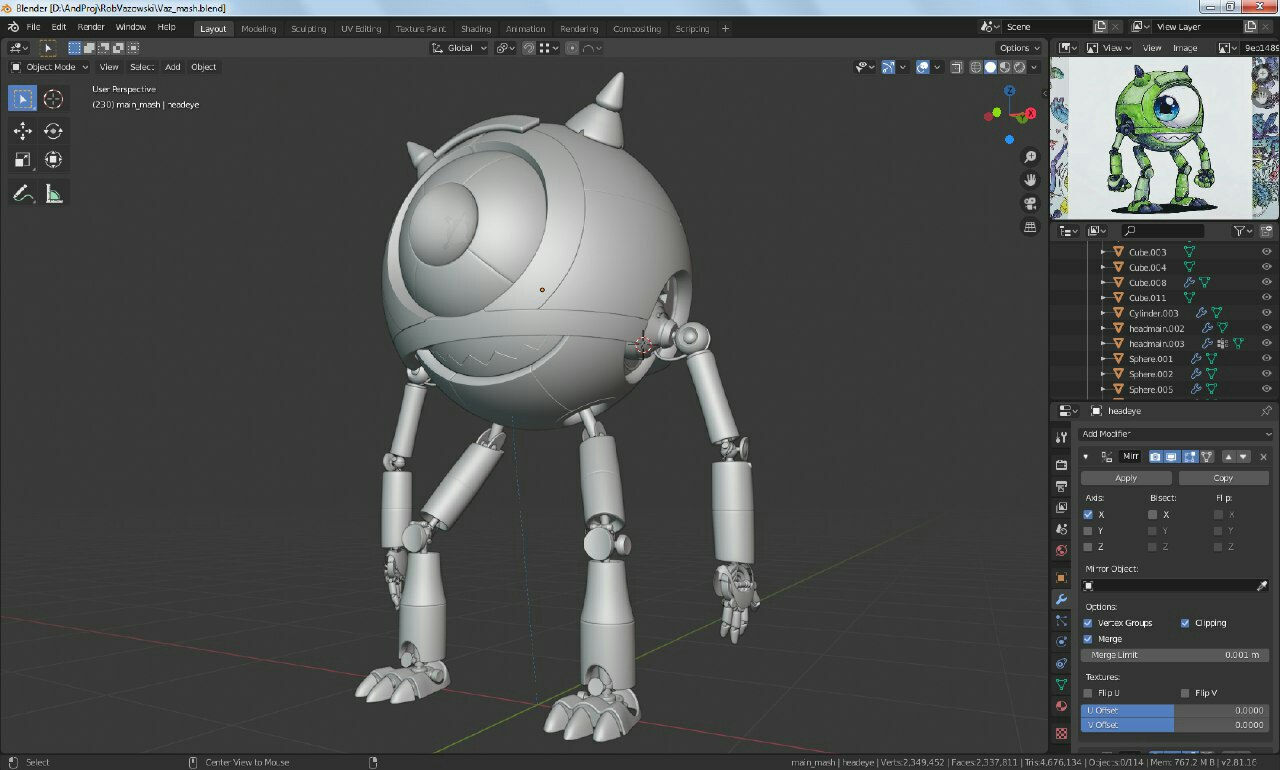The height and width of the screenshot is (770, 1280).
Task: Open the Texture properties tab
Action: pos(1061,733)
